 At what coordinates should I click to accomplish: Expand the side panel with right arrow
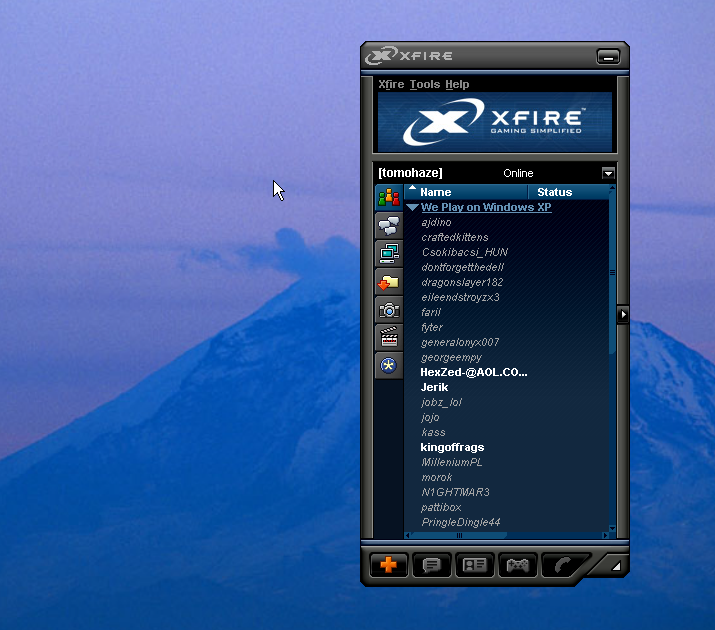tap(623, 314)
